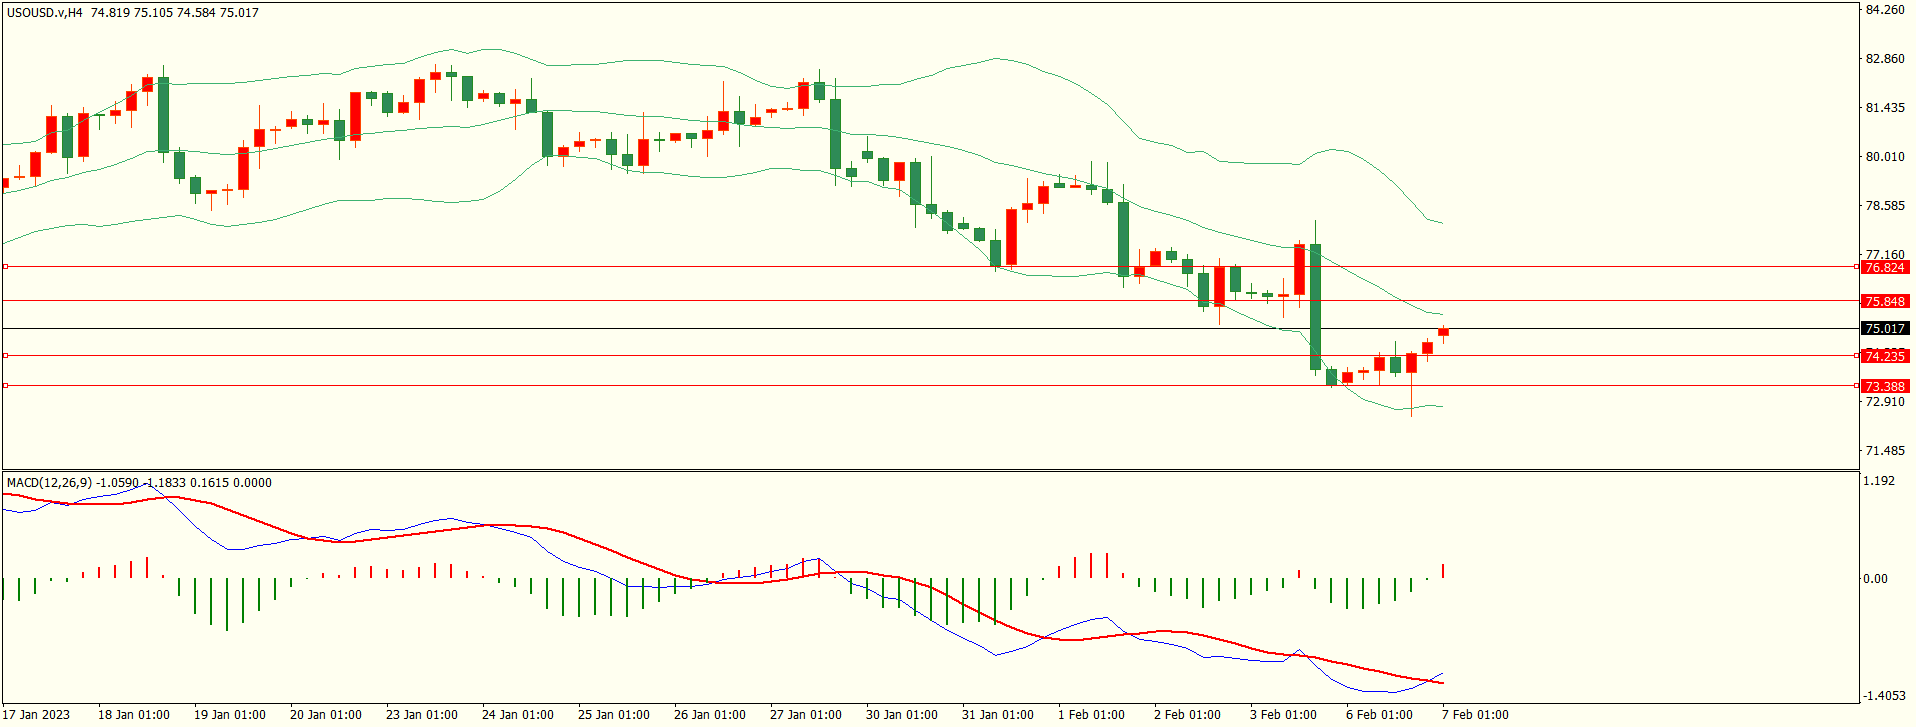1916x727 pixels.
Task: Select the MACD(12,26,9) indicator label
Action: pyautogui.click(x=50, y=483)
